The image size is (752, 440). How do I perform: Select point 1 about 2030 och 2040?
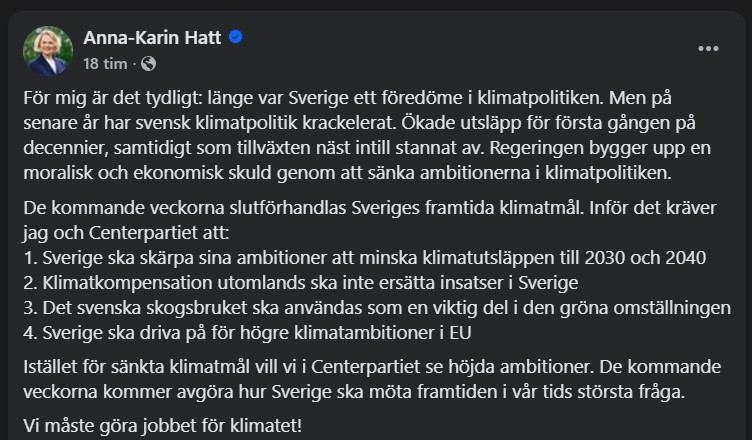coord(364,258)
